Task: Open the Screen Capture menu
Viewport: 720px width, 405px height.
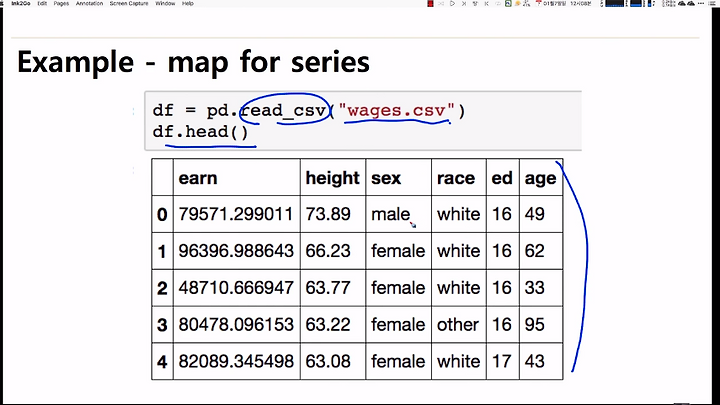Action: point(129,3)
